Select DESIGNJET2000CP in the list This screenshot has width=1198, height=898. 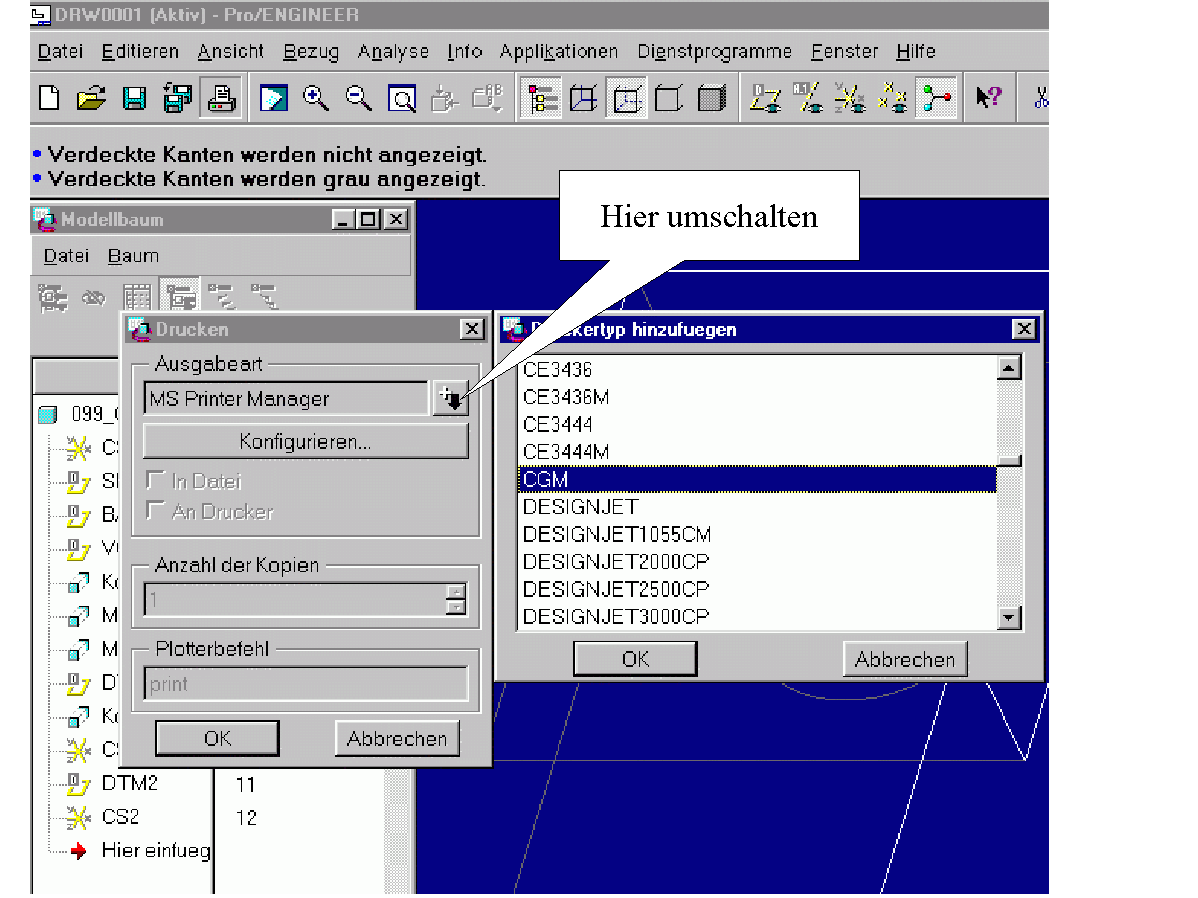coord(757,562)
